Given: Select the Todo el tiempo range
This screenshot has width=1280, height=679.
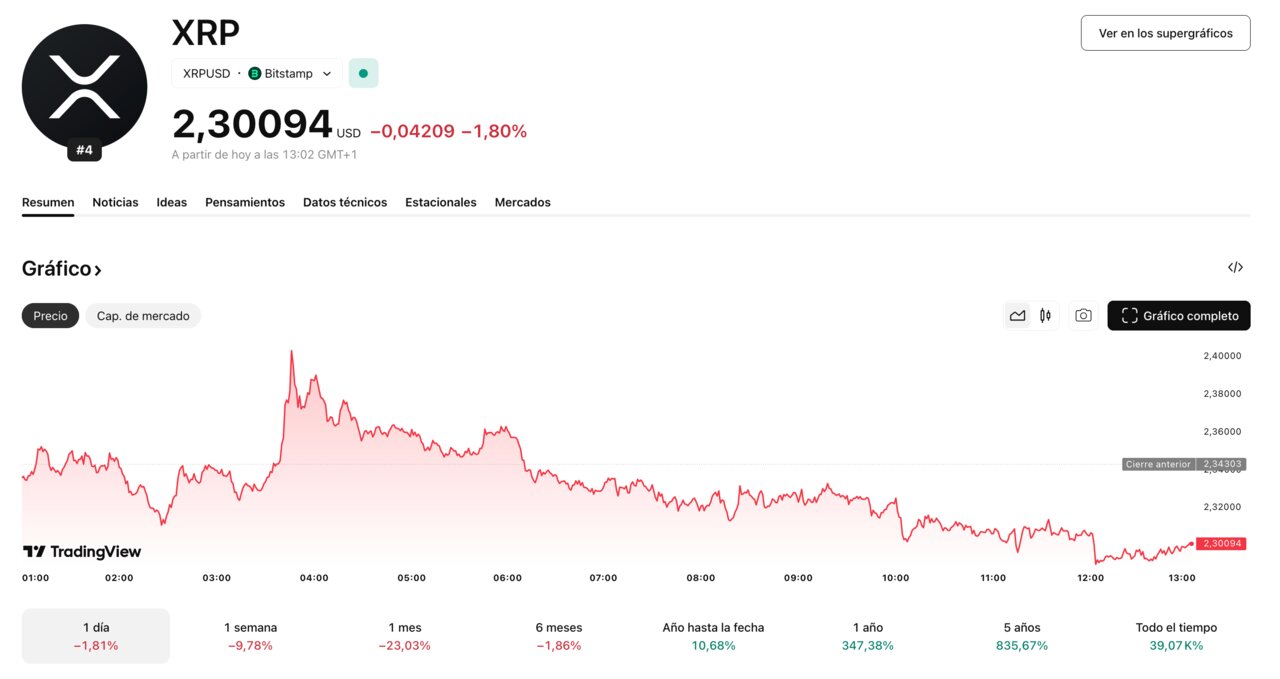Looking at the screenshot, I should (1176, 636).
